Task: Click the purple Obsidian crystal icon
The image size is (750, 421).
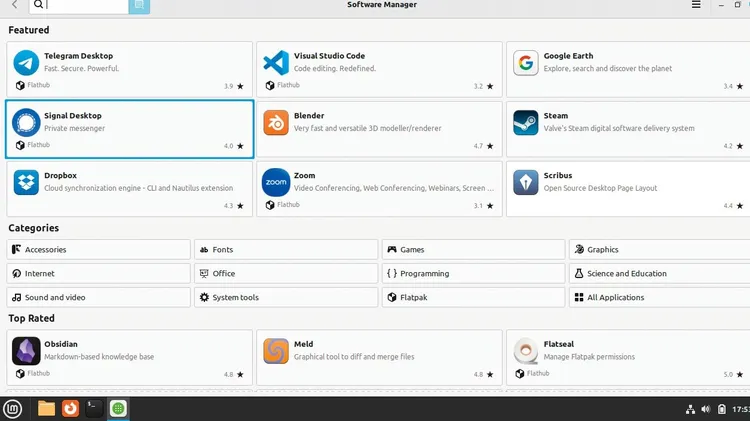Action: click(26, 351)
